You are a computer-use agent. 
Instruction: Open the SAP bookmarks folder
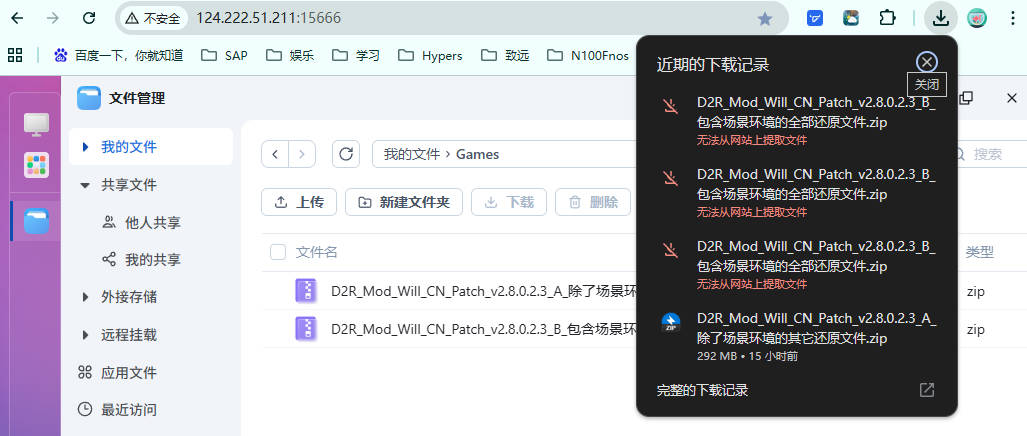point(225,56)
